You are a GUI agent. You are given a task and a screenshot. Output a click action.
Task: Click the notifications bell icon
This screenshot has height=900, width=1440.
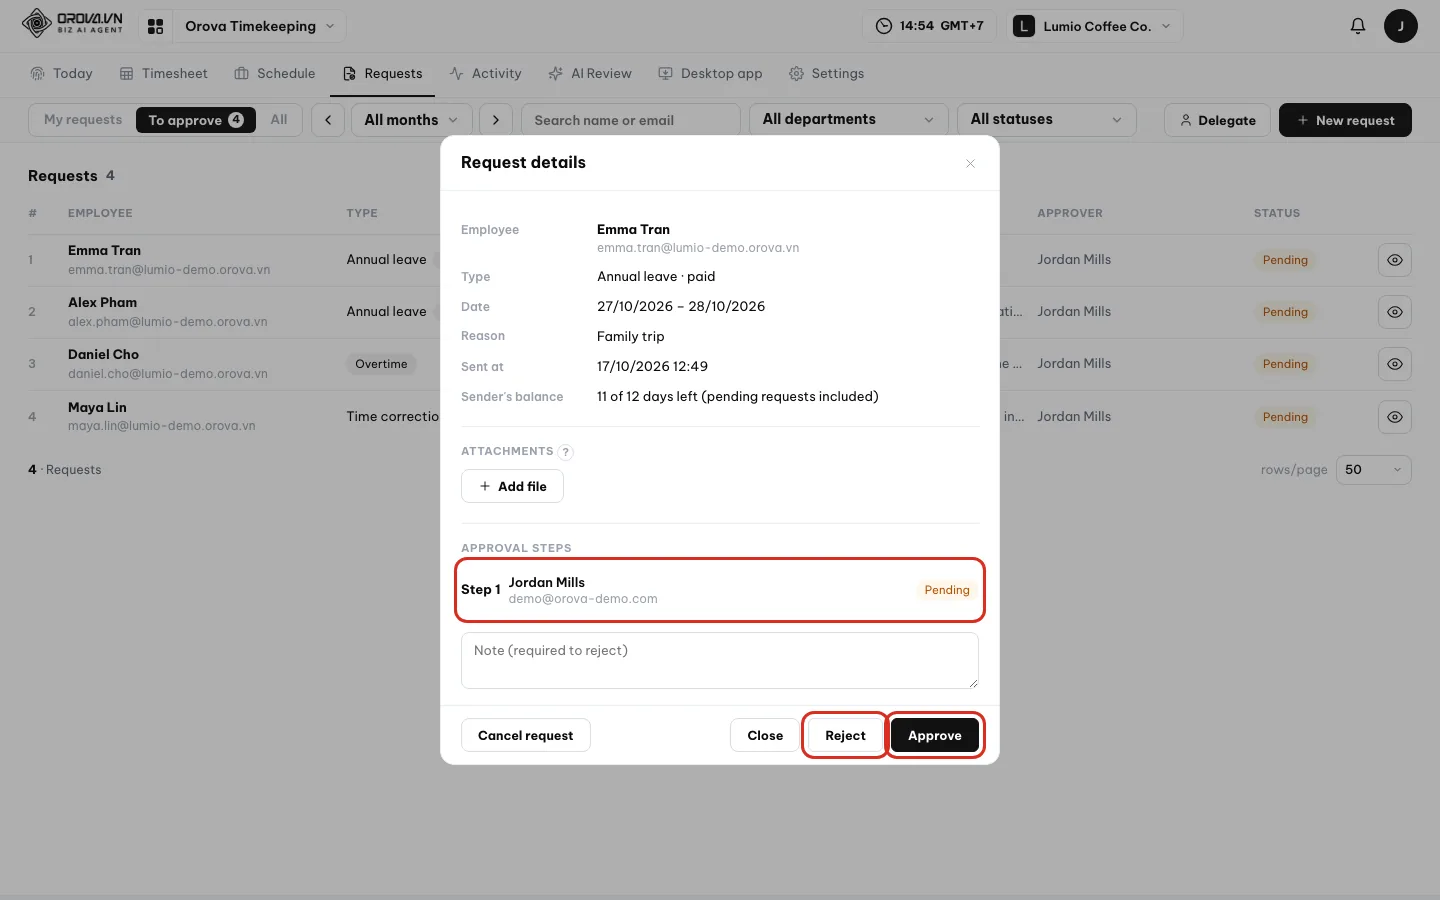(x=1358, y=26)
